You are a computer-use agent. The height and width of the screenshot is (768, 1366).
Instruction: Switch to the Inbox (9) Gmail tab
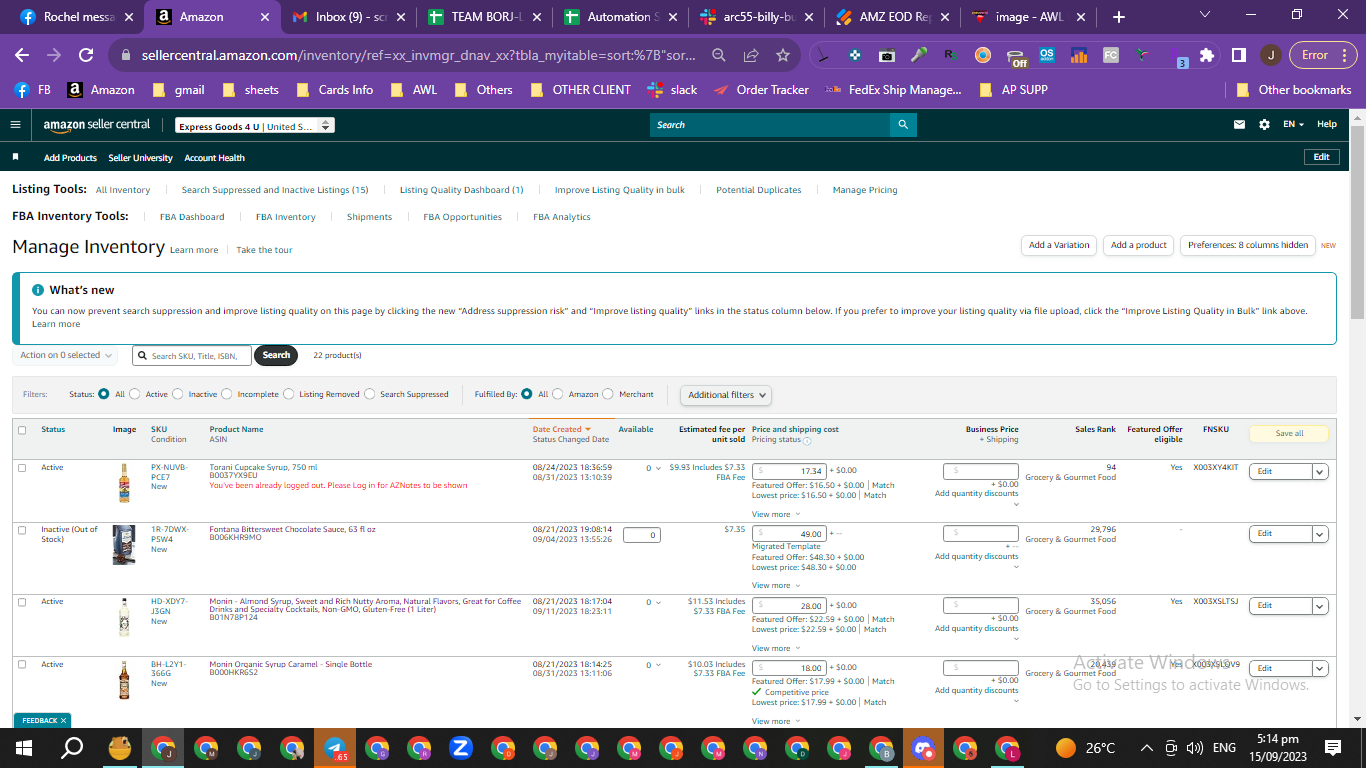(350, 17)
